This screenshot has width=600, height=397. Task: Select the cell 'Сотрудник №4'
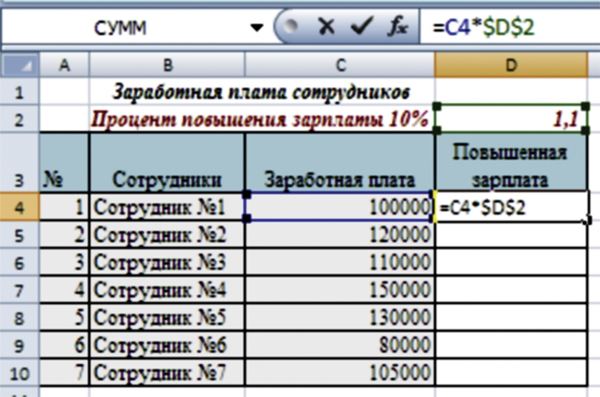pyautogui.click(x=167, y=290)
